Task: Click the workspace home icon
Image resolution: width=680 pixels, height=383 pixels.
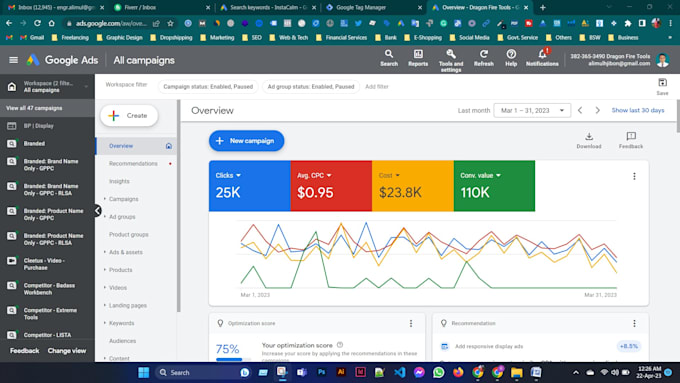Action: (x=12, y=87)
